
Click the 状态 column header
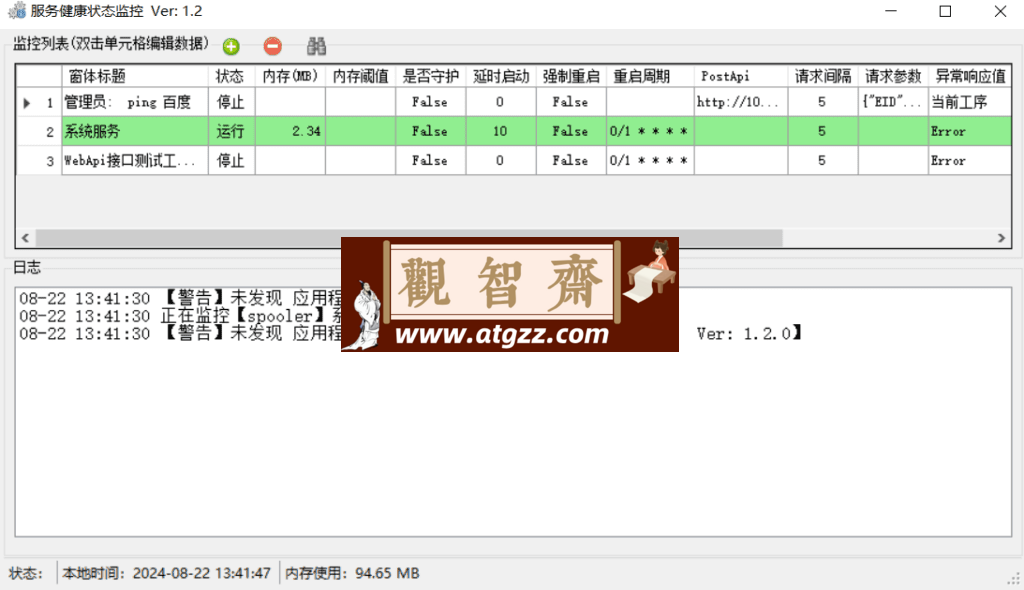pos(232,76)
